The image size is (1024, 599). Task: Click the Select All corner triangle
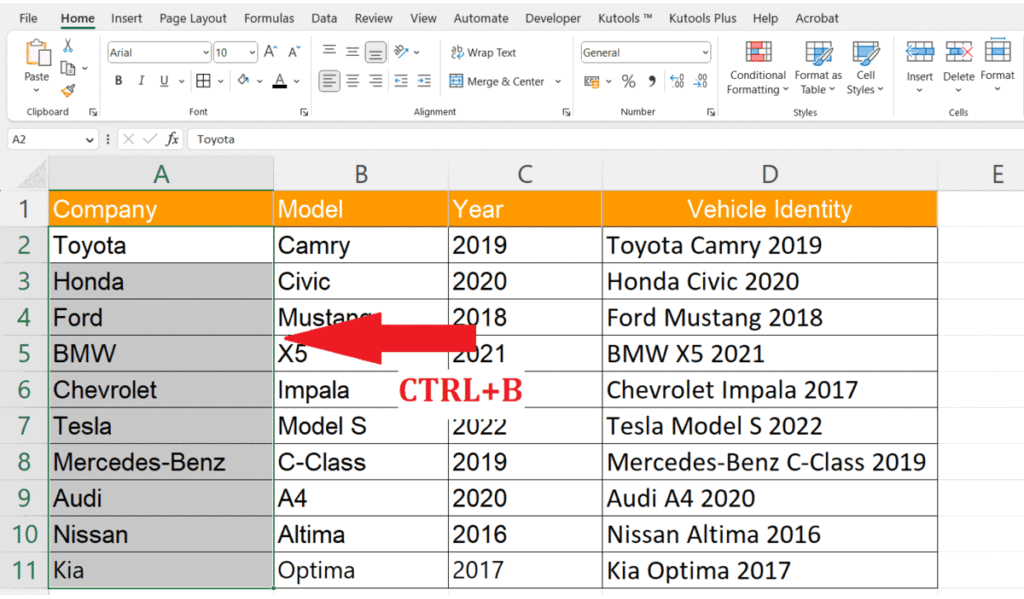[34, 175]
